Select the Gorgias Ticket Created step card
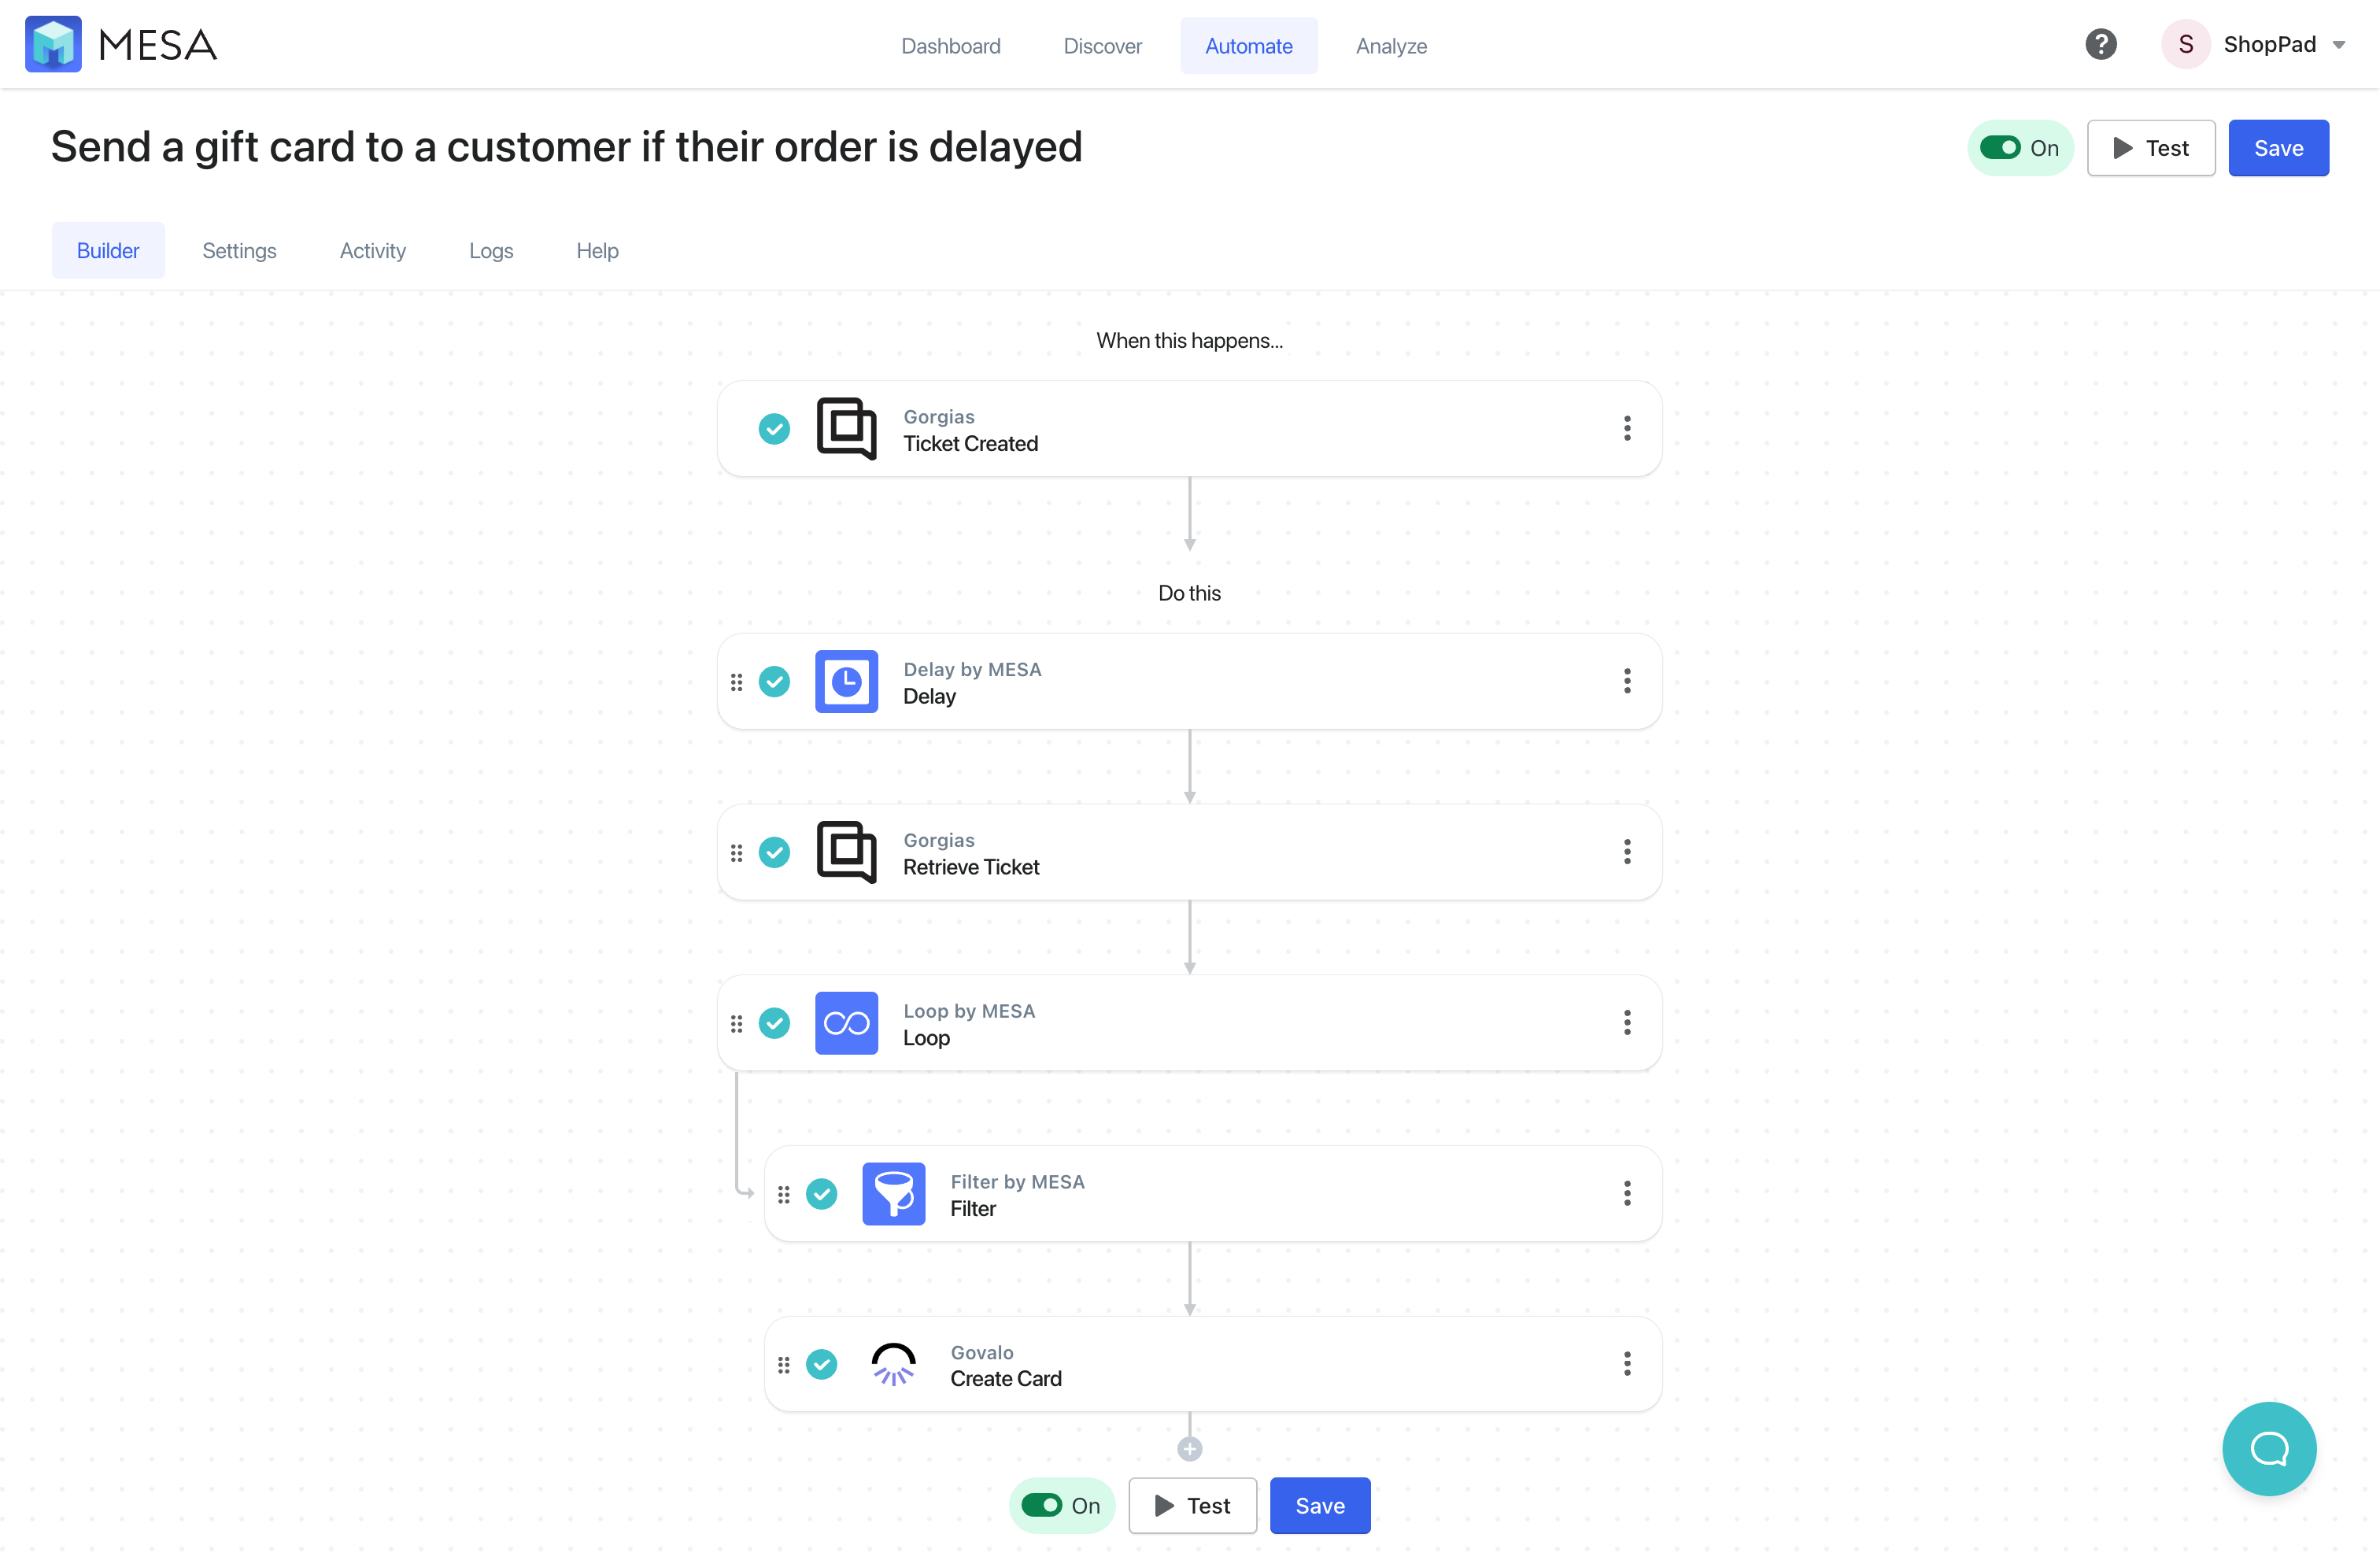 tap(1189, 428)
